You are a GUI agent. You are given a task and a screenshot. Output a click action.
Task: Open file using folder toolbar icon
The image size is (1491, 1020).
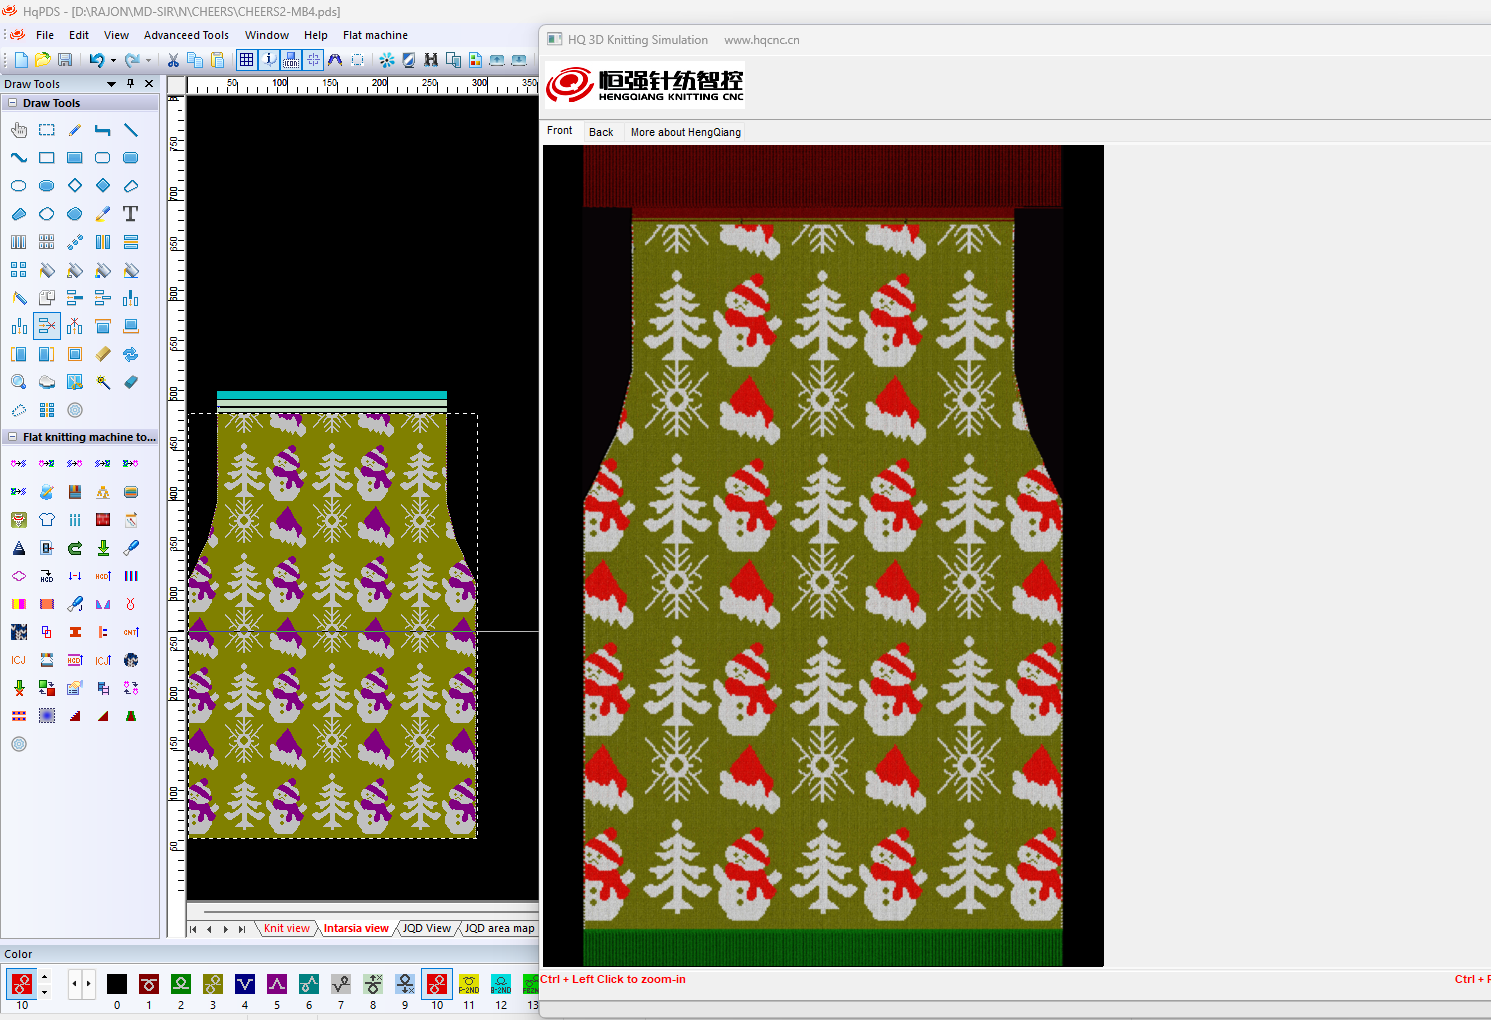42,60
